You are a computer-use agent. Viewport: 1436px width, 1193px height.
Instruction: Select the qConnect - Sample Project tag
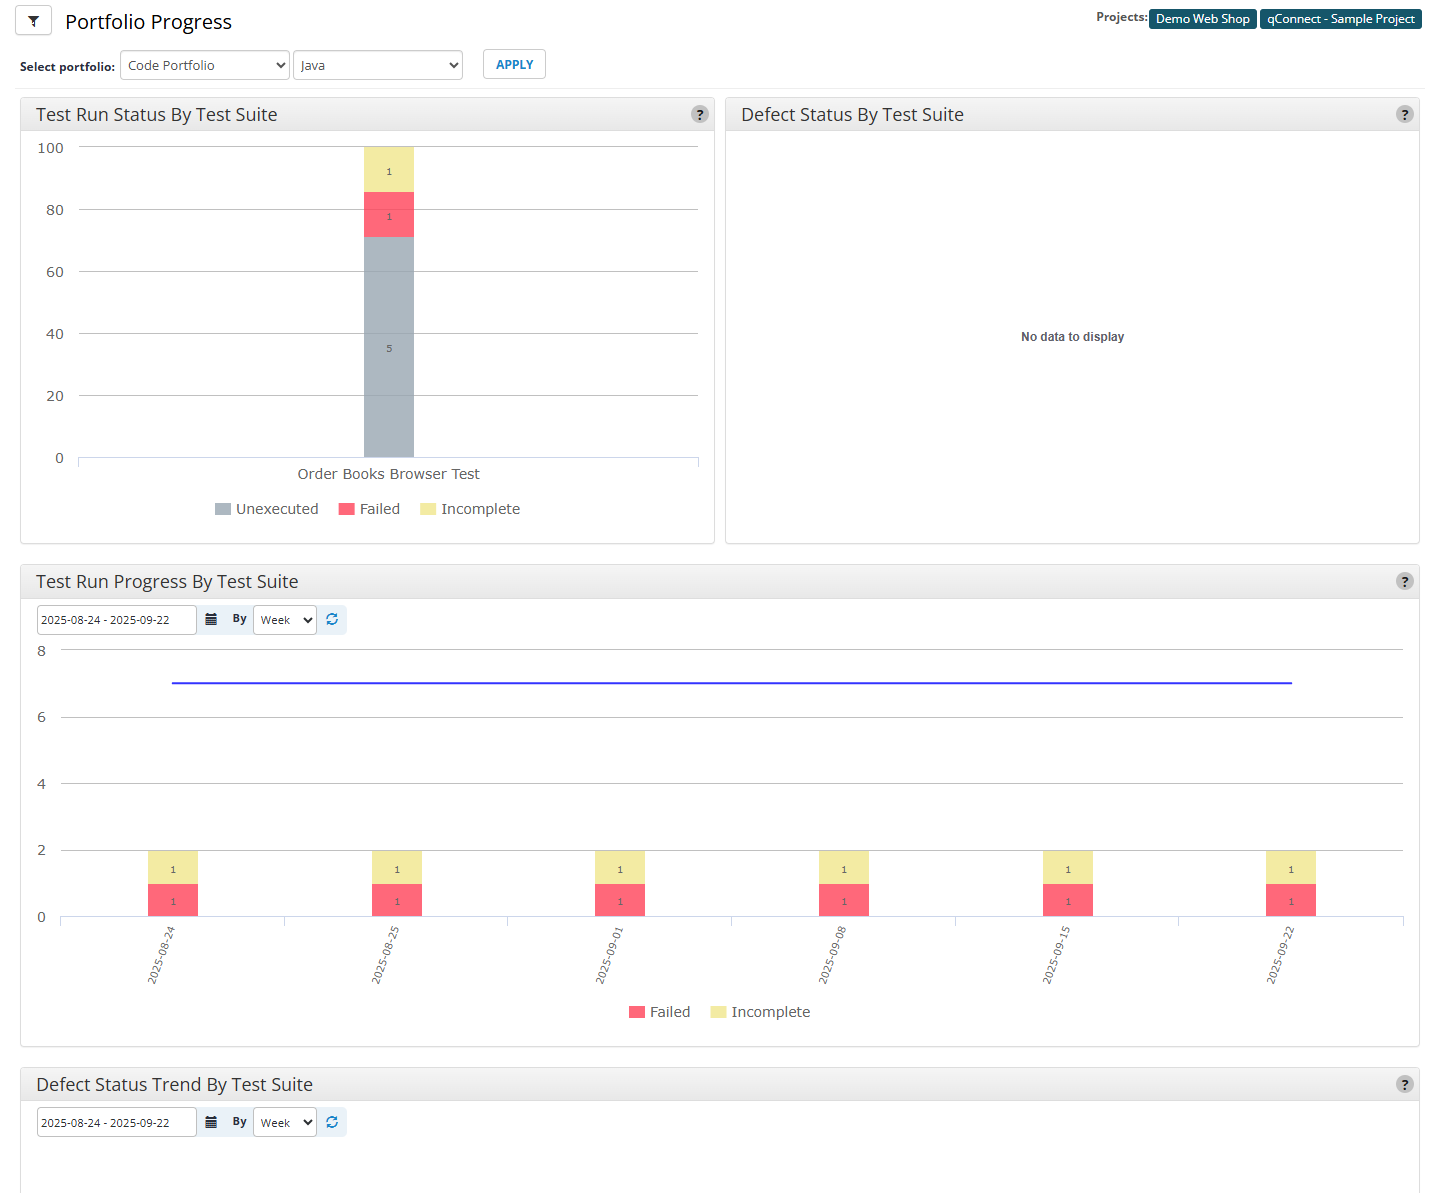[x=1340, y=19]
